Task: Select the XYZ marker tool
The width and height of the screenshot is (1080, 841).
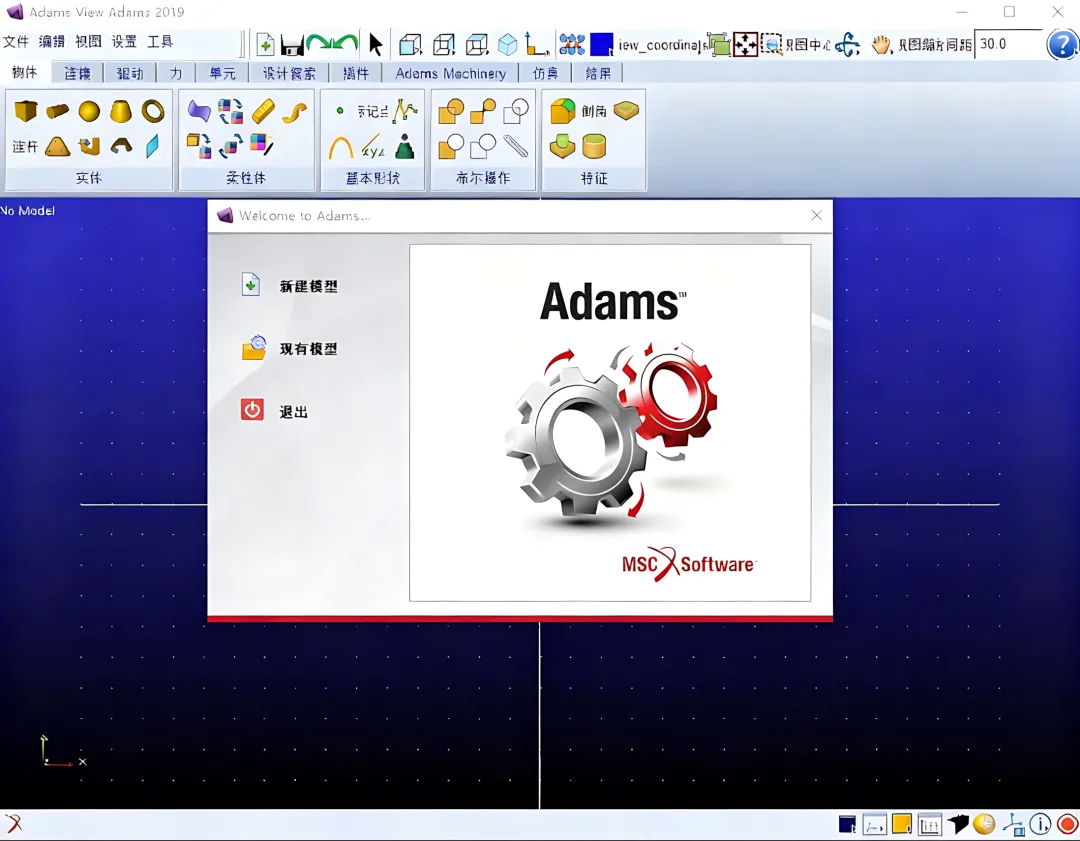Action: [x=373, y=147]
